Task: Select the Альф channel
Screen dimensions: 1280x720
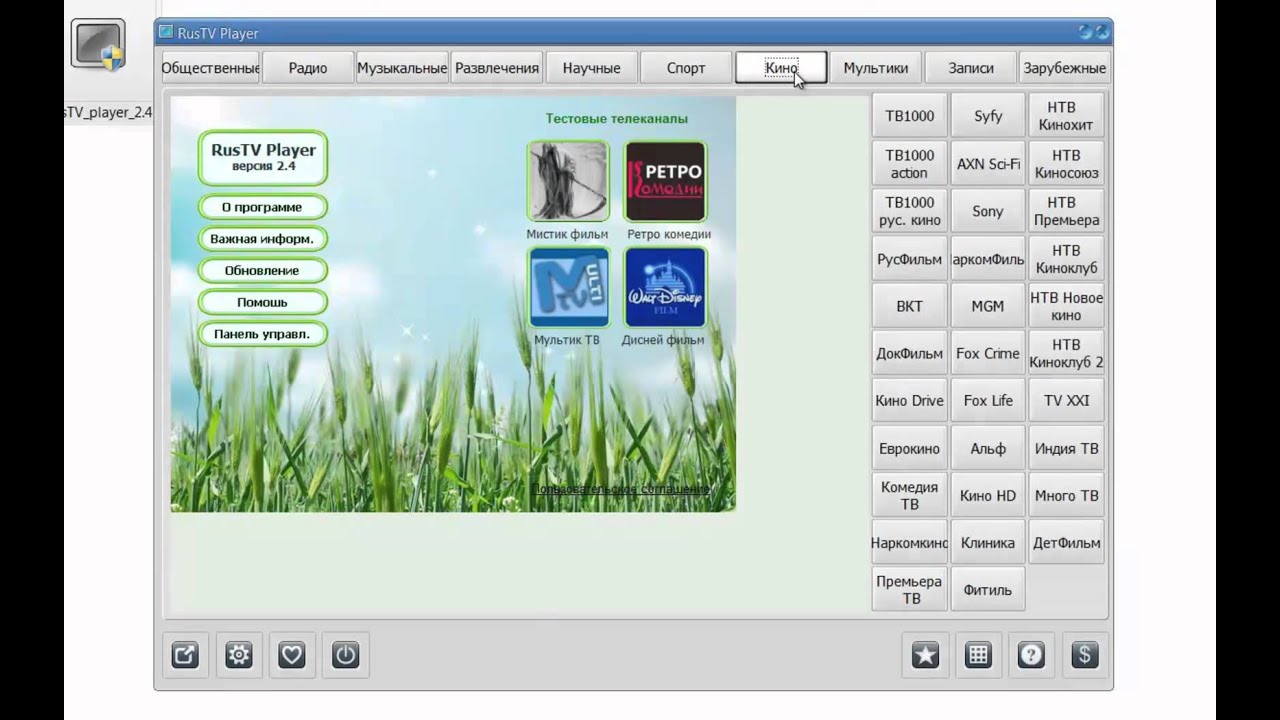Action: [988, 448]
